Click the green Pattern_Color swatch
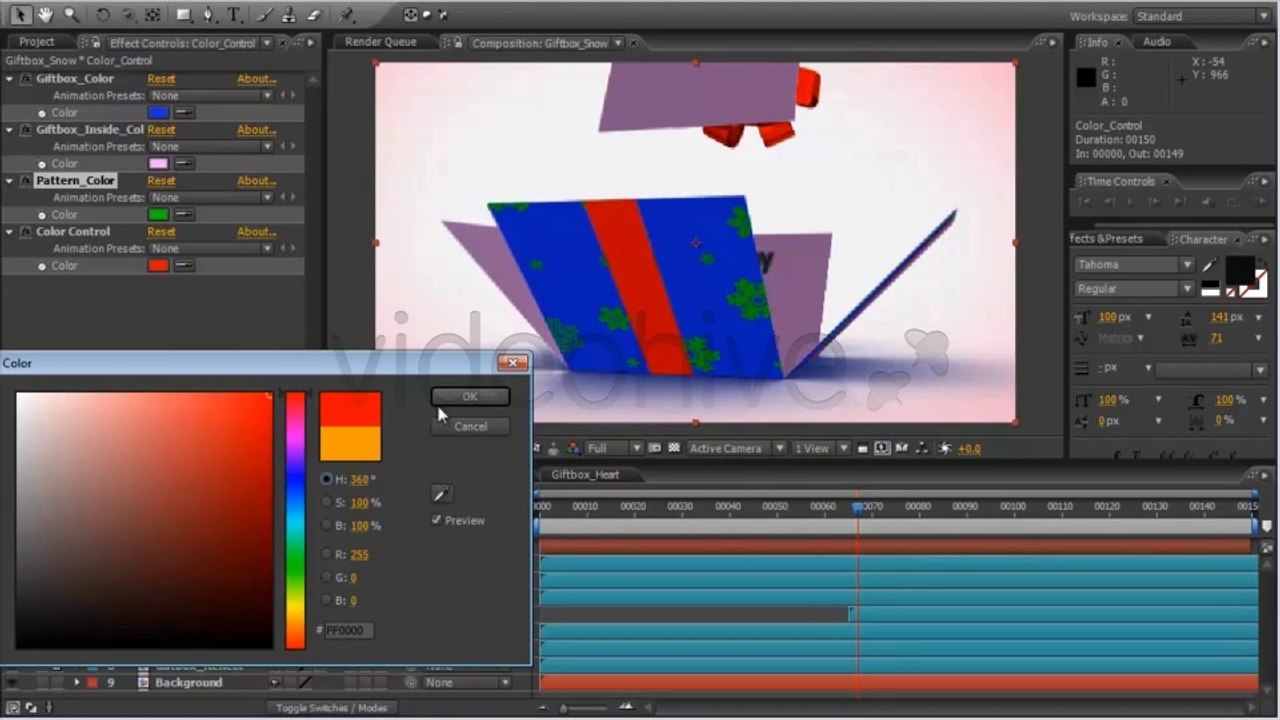1280x720 pixels. tap(158, 215)
